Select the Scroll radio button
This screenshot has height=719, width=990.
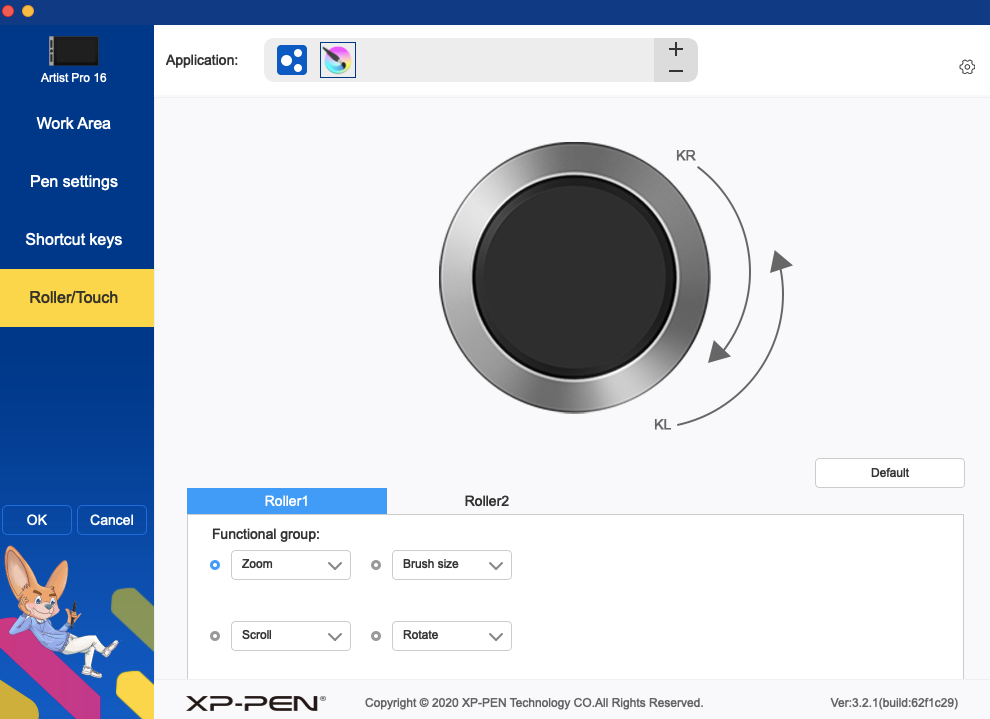pos(215,636)
